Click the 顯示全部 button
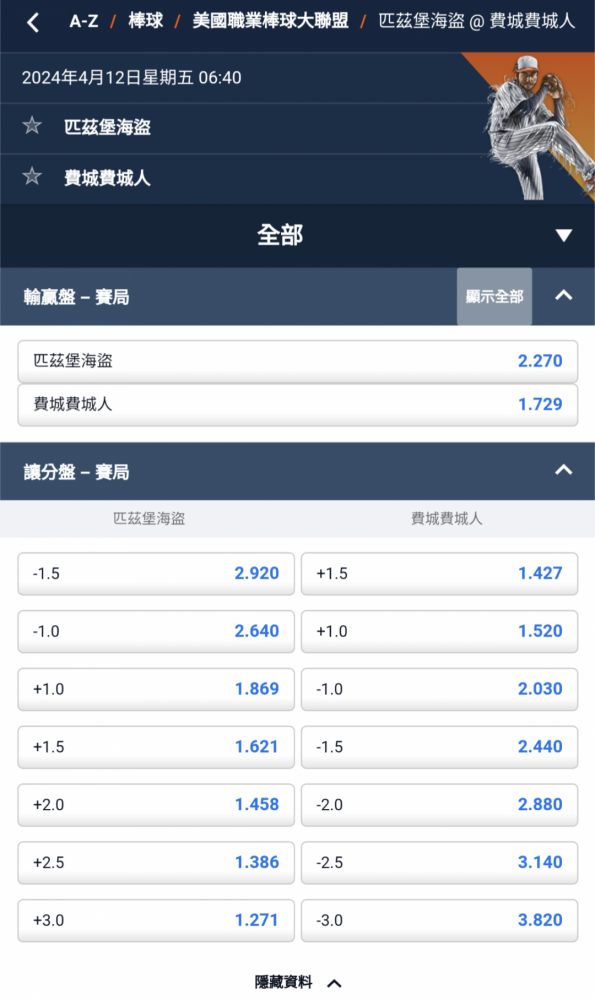This screenshot has height=1000, width=595. click(494, 297)
